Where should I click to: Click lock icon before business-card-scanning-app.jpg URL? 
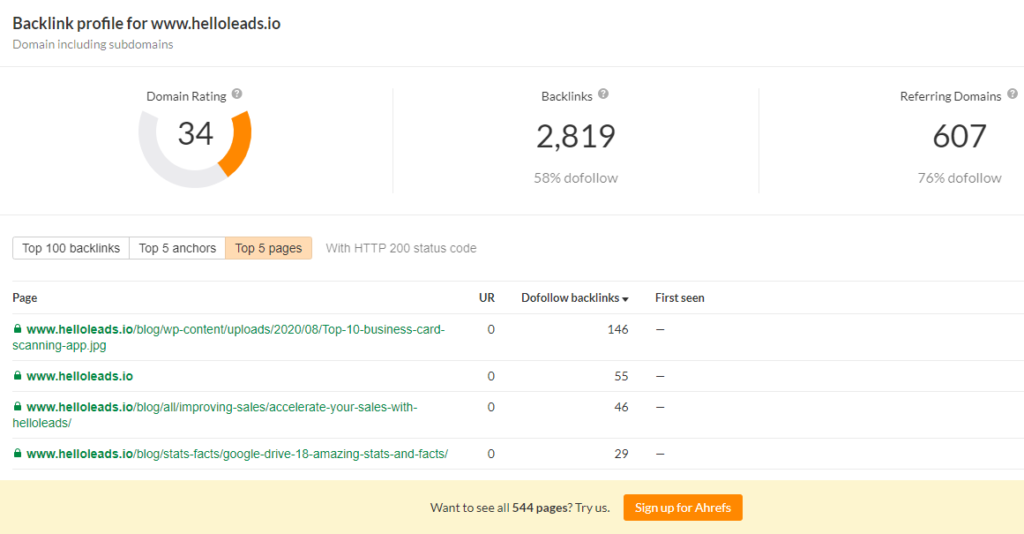click(x=17, y=329)
